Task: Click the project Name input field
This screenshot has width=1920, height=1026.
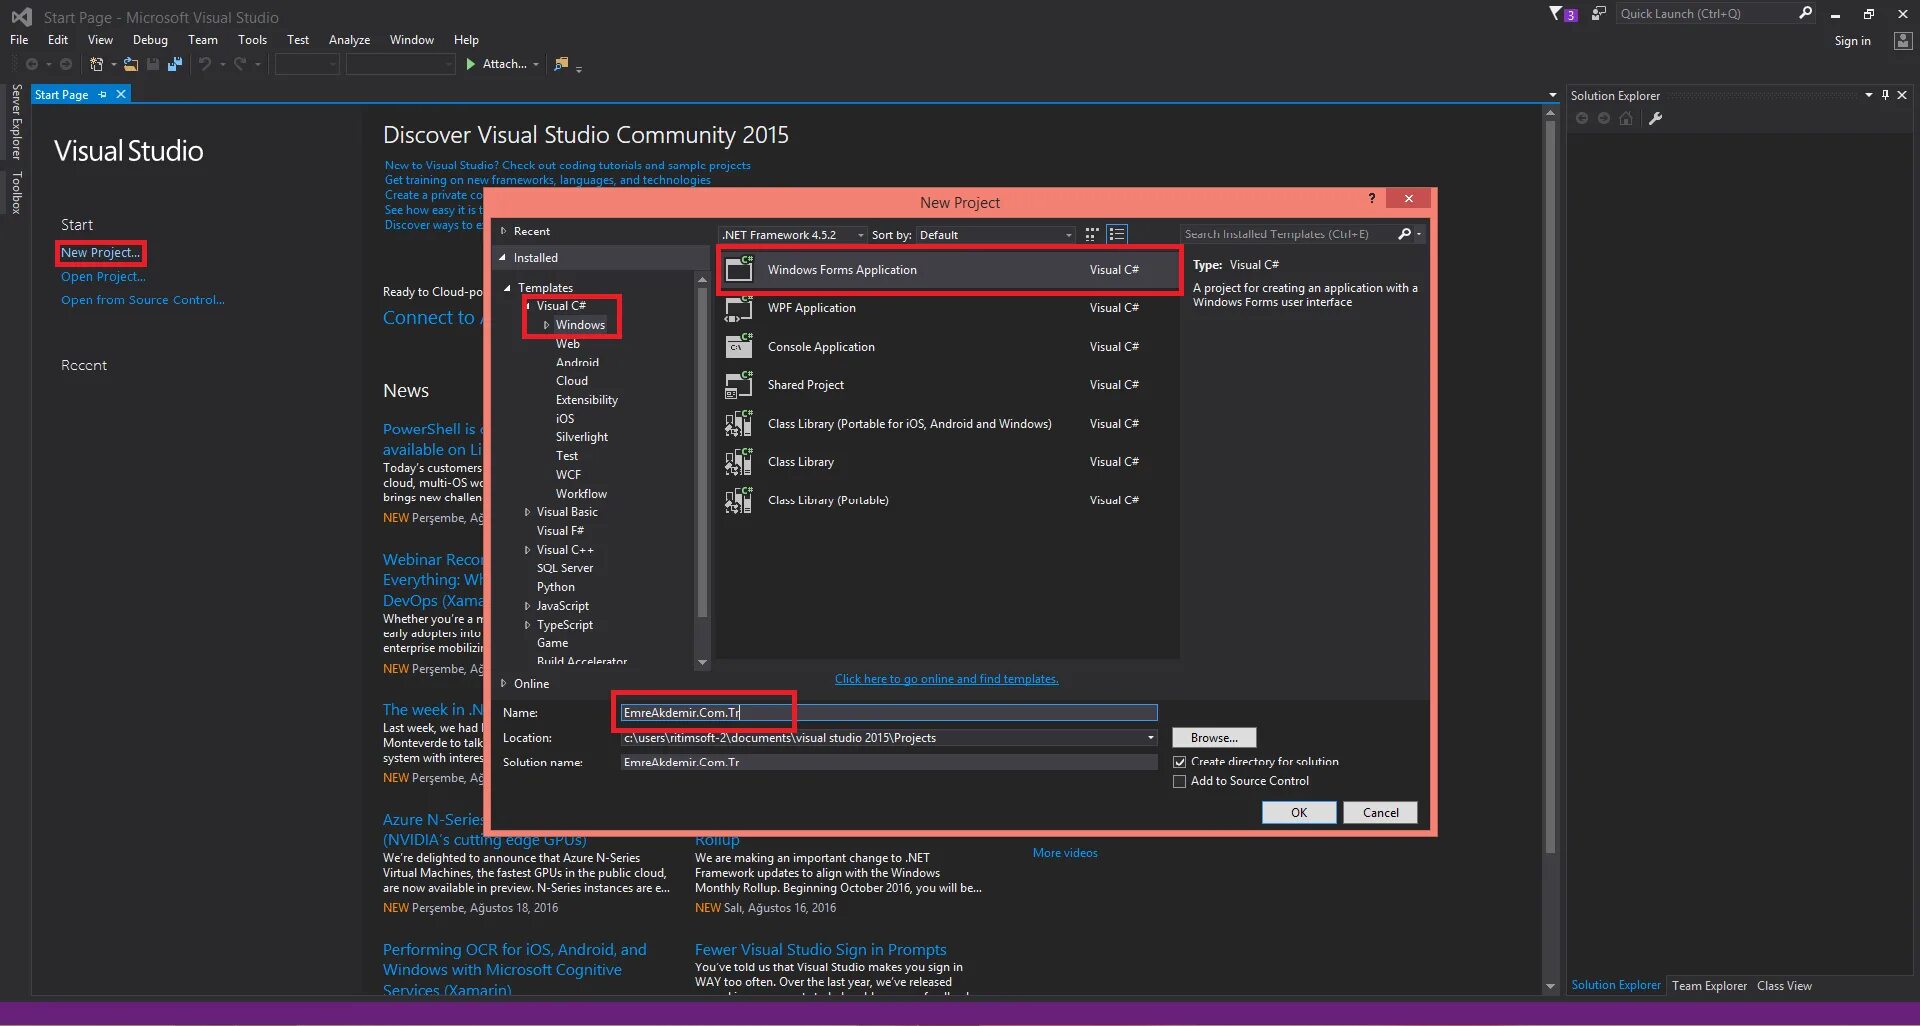Action: (889, 713)
